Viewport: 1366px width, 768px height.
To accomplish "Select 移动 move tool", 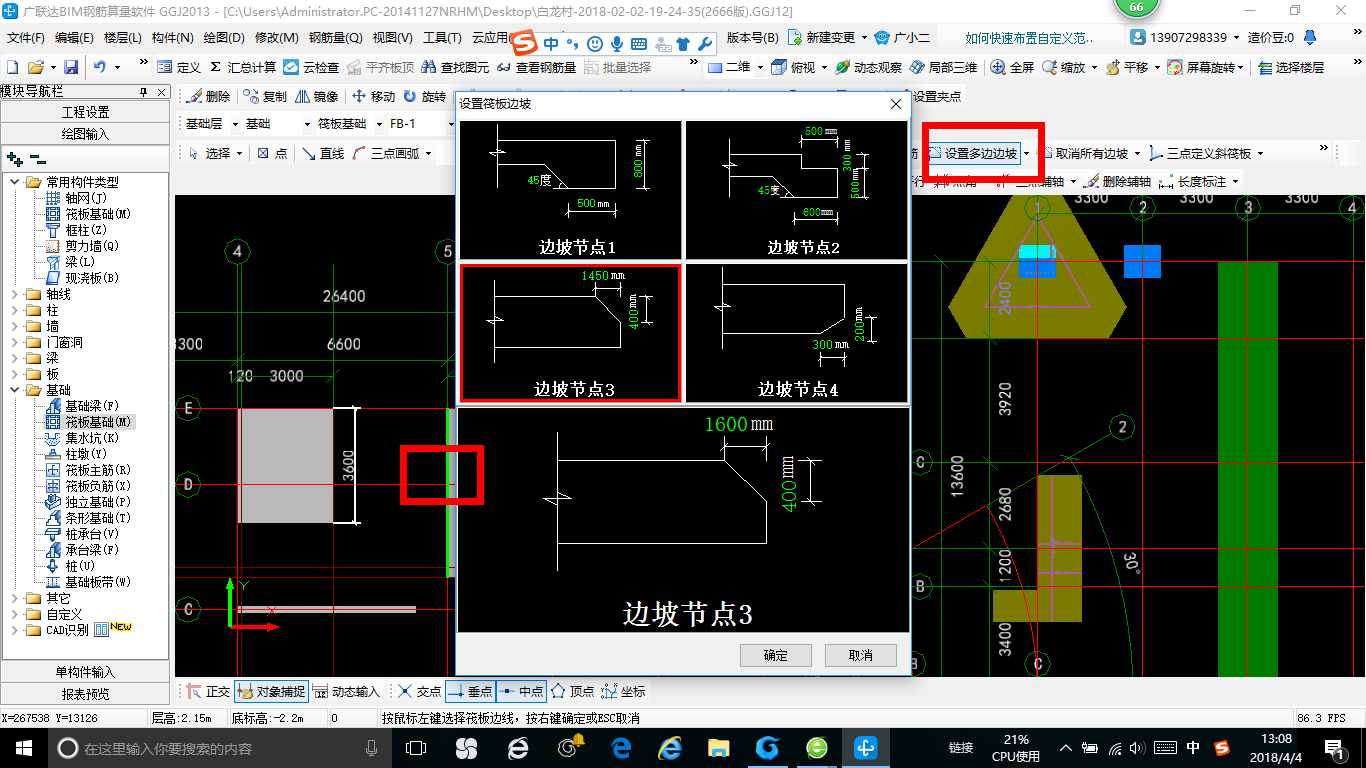I will click(373, 97).
